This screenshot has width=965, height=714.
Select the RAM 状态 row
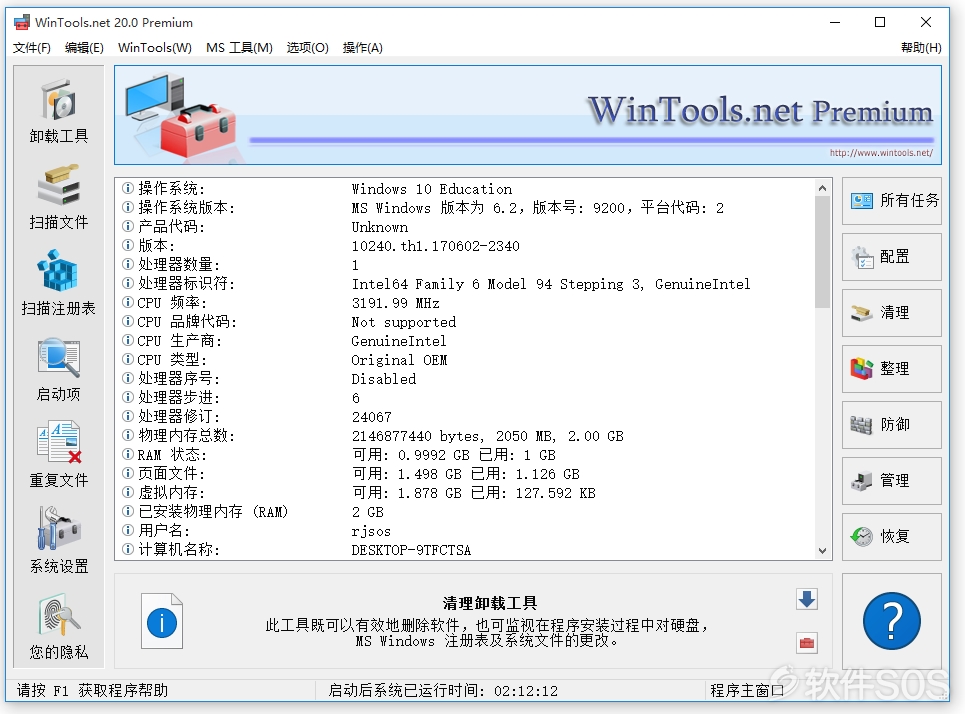[x=465, y=454]
